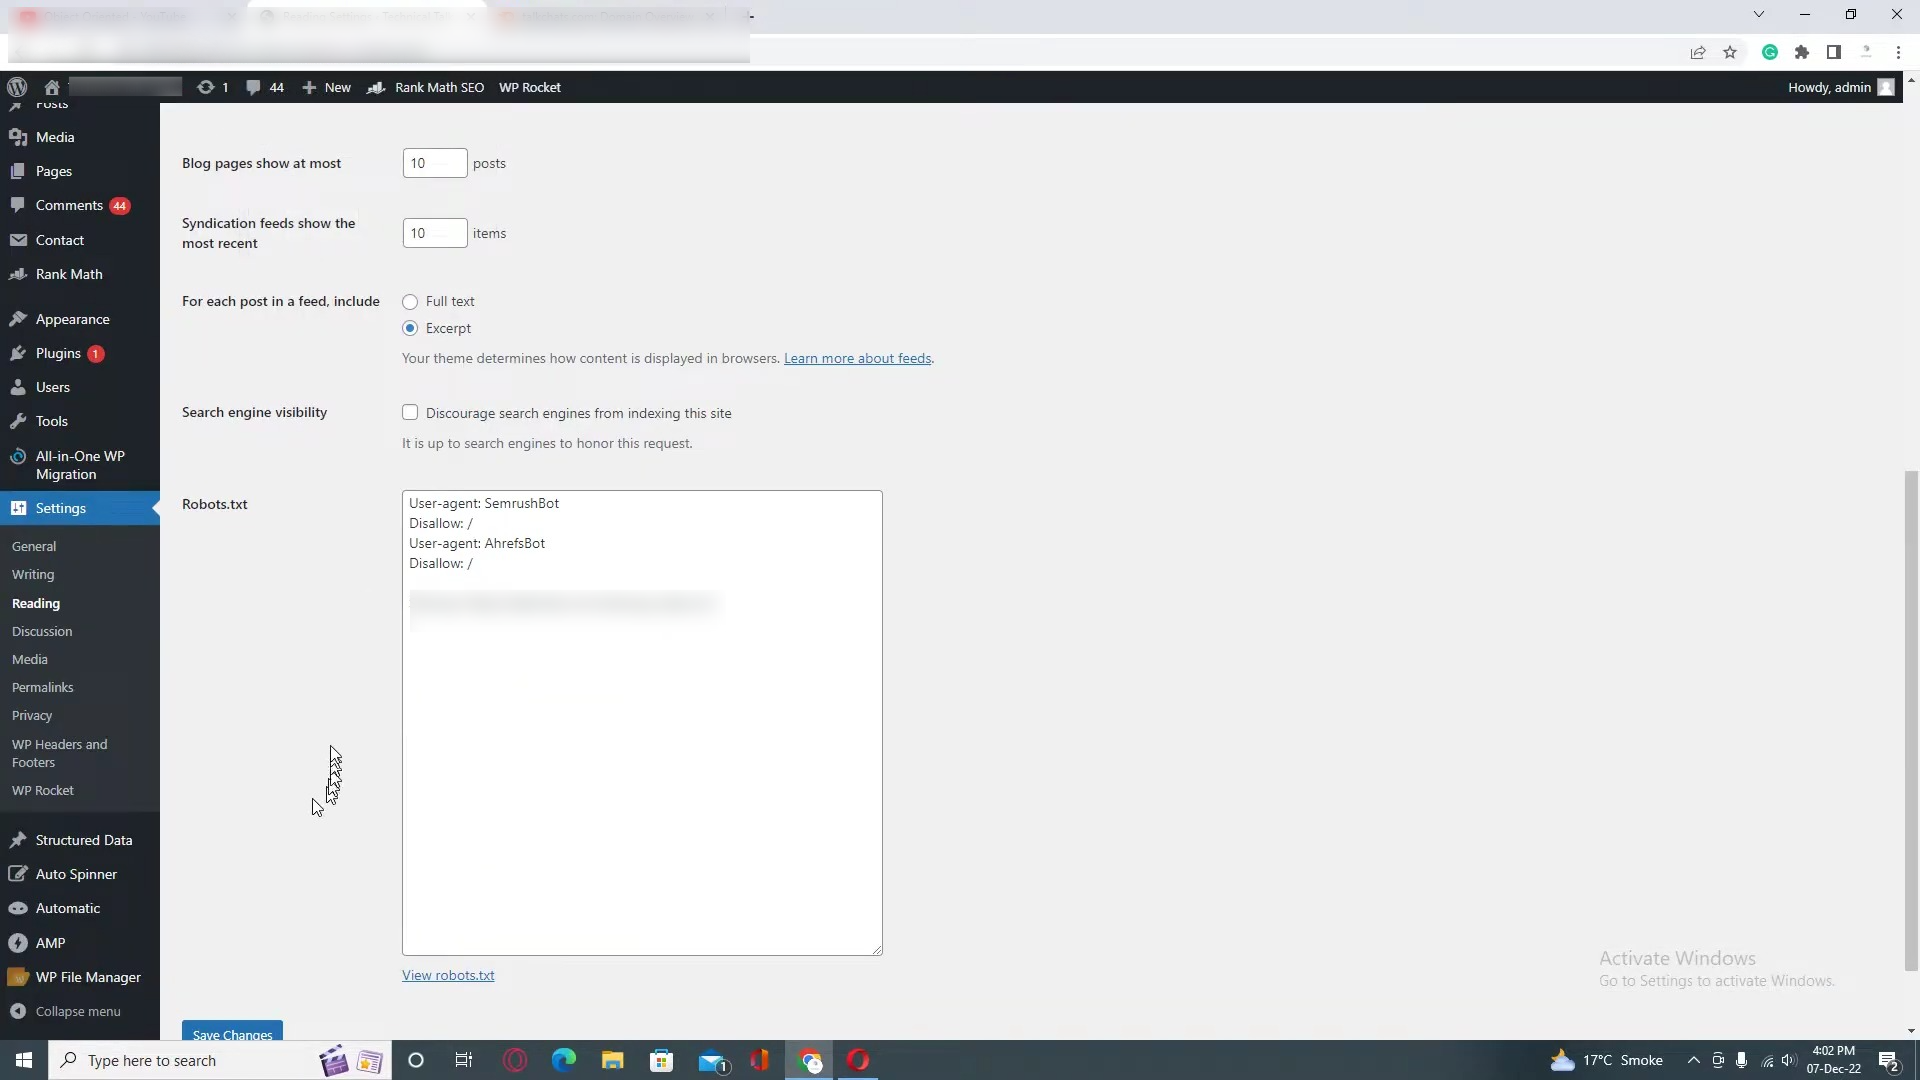Click the View robots.txt link
This screenshot has width=1920, height=1080.
[x=448, y=975]
